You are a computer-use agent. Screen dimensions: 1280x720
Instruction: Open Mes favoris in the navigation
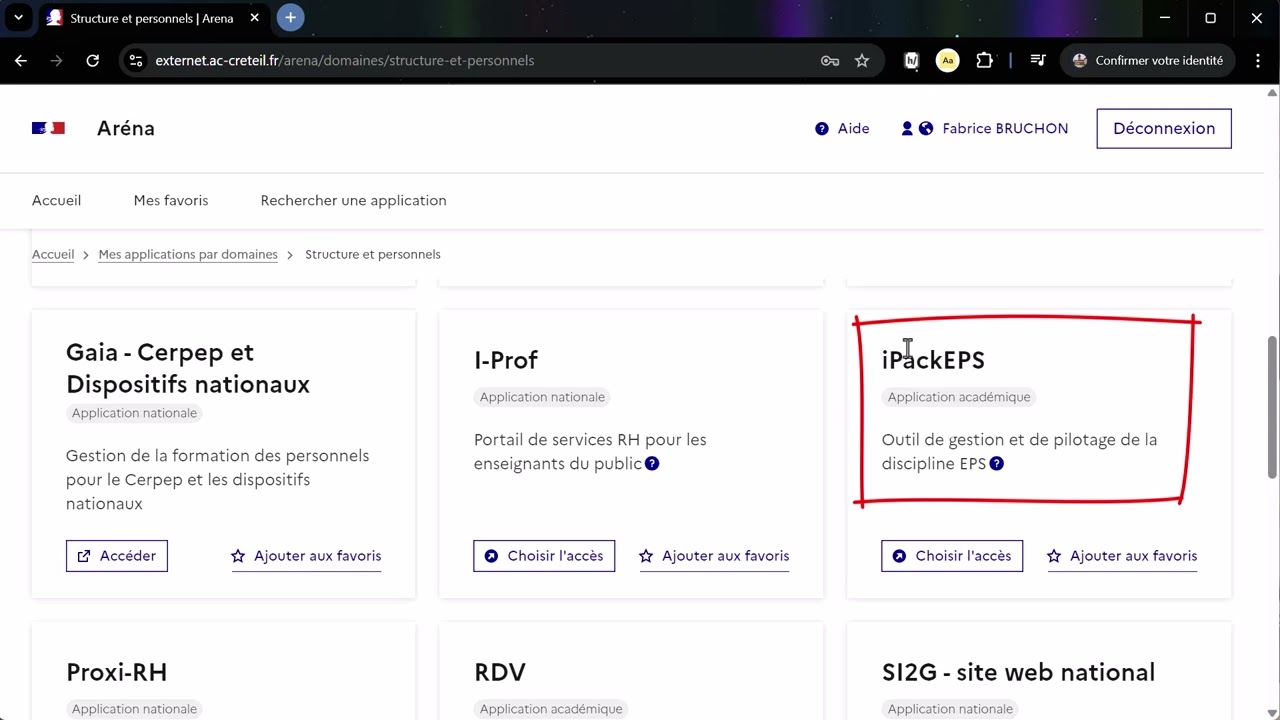(171, 200)
